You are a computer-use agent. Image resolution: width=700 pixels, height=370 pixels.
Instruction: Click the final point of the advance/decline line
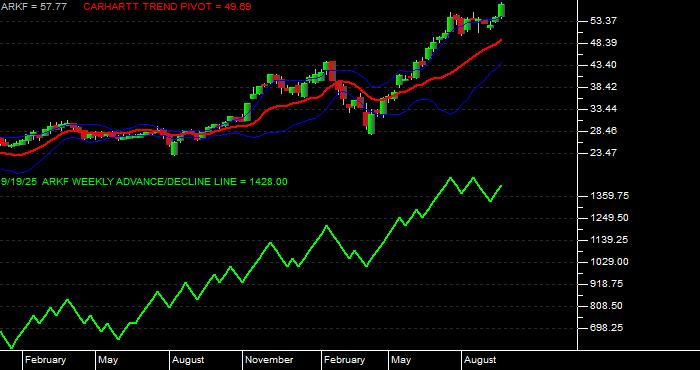(501, 186)
